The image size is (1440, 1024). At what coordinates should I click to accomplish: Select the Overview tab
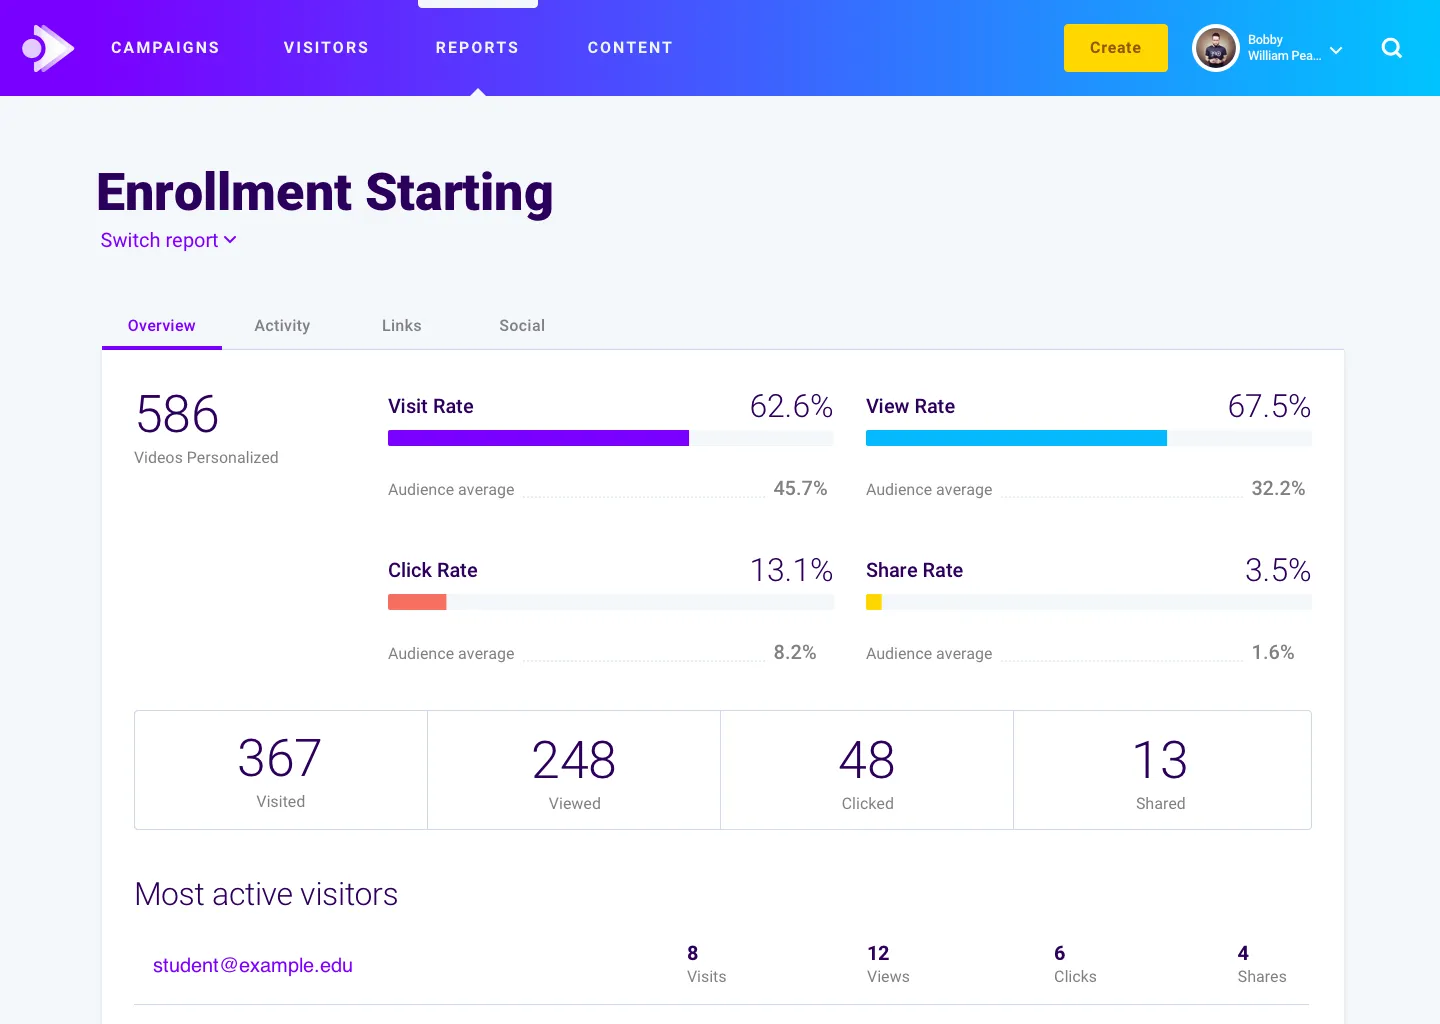tap(161, 326)
